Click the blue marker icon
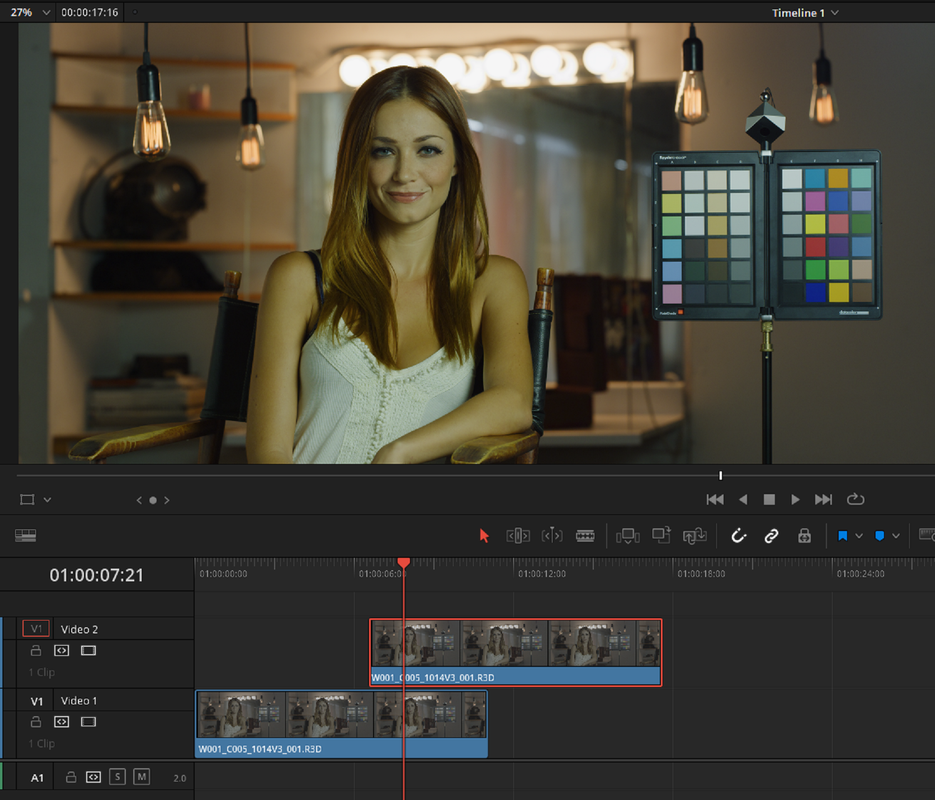935x800 pixels. pyautogui.click(x=879, y=536)
